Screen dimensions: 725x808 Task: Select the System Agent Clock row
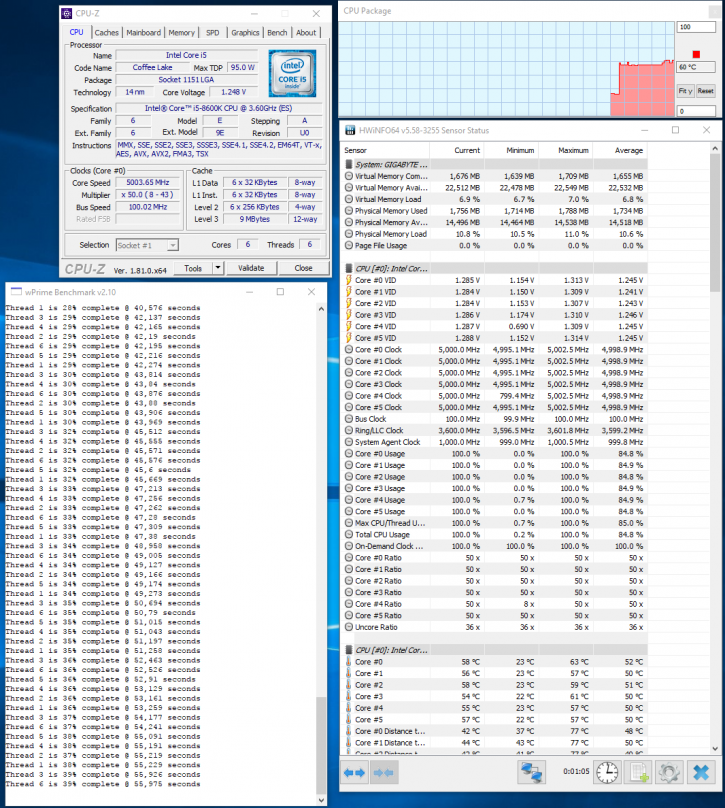[495, 442]
